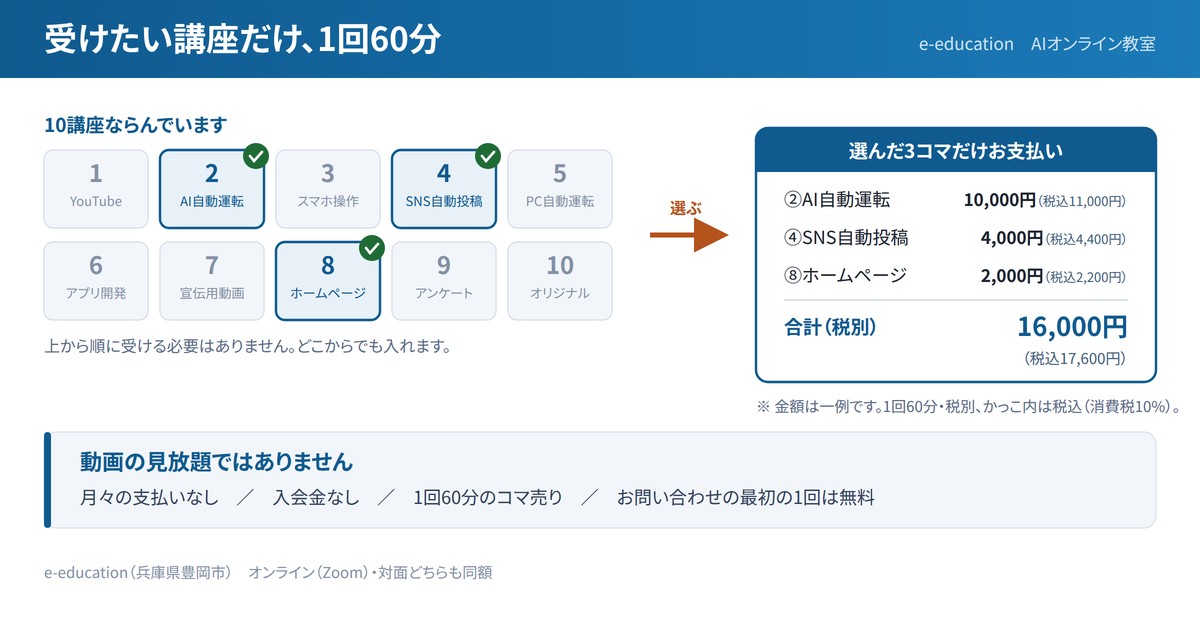
Task: Click green checkmark on AI自動運転 card
Action: [x=256, y=155]
